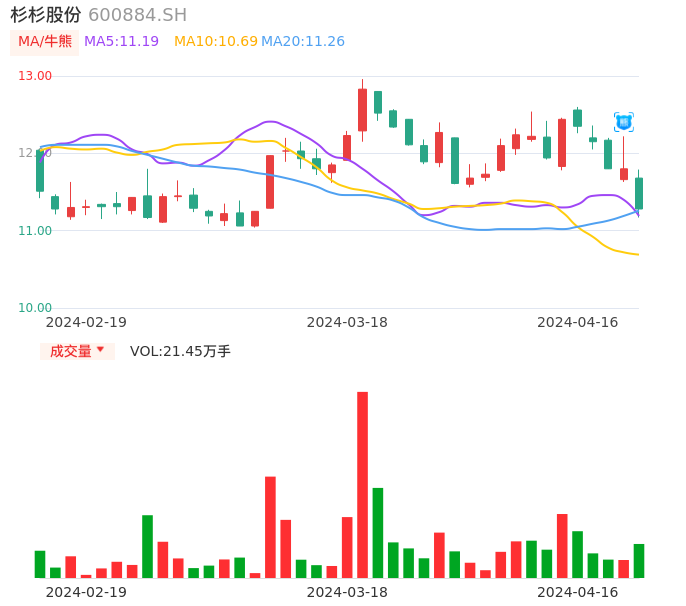This screenshot has width=686, height=606.
Task: Click the MA10:10.69 legend label
Action: click(x=215, y=42)
